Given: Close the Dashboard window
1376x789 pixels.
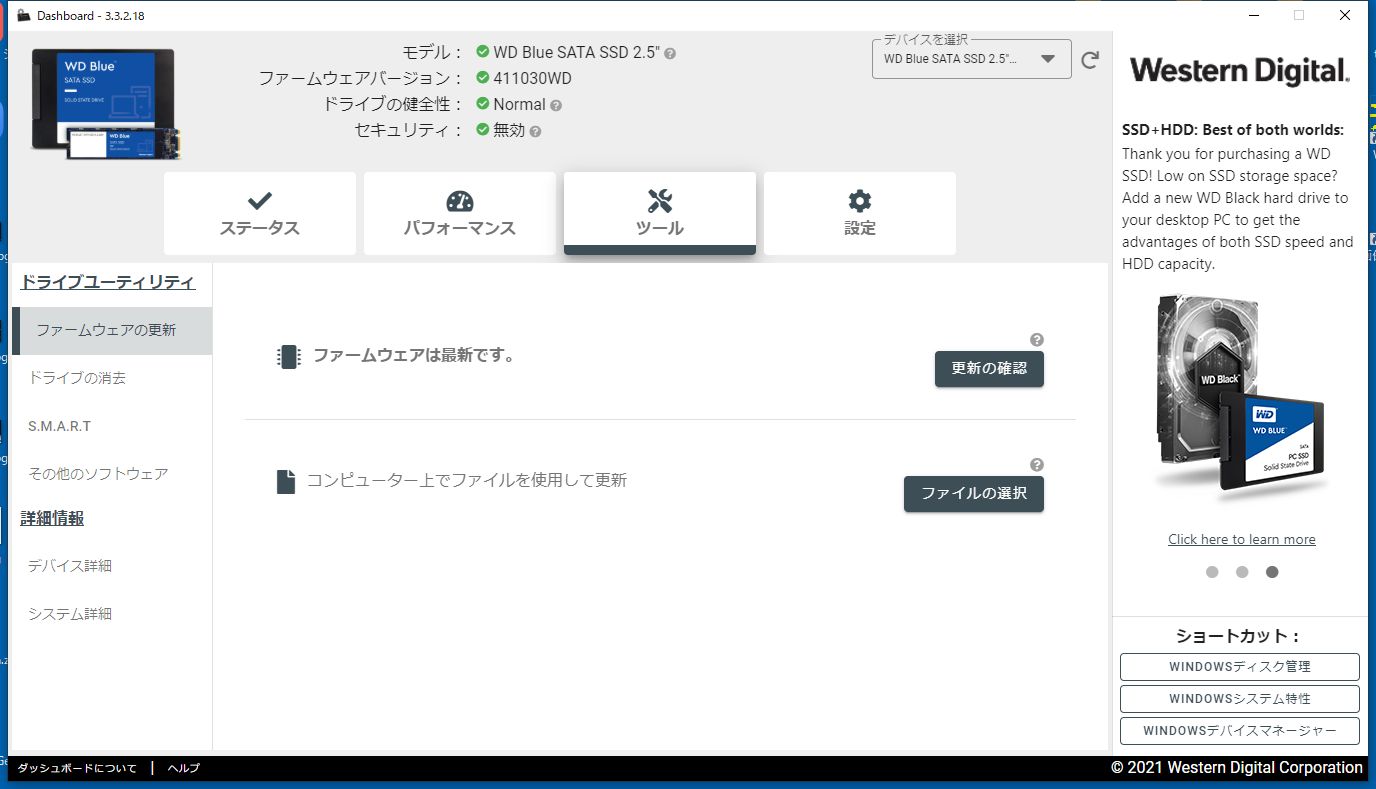Looking at the screenshot, I should tap(1345, 15).
